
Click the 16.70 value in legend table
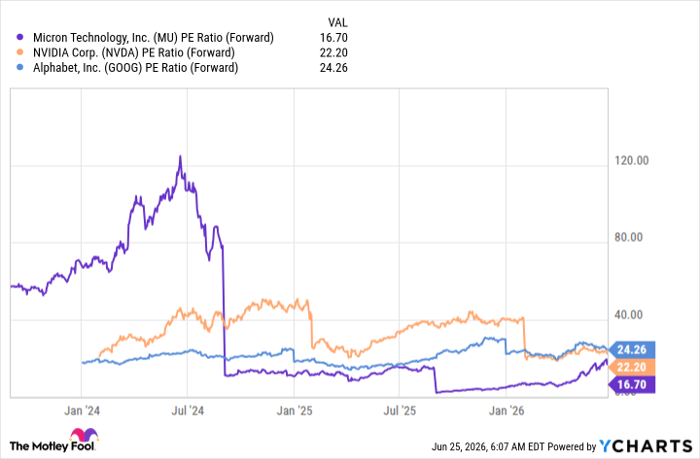(x=333, y=38)
